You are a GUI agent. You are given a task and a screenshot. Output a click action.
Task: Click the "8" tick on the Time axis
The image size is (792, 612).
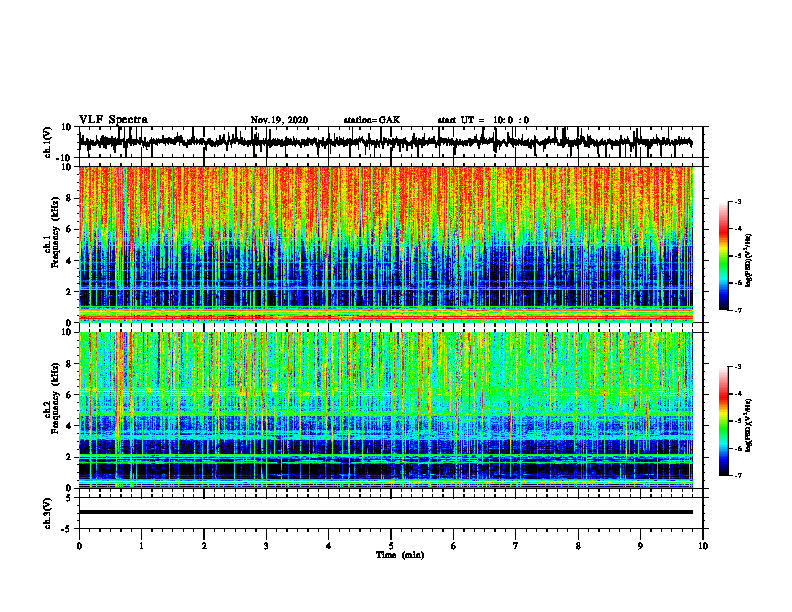(578, 546)
